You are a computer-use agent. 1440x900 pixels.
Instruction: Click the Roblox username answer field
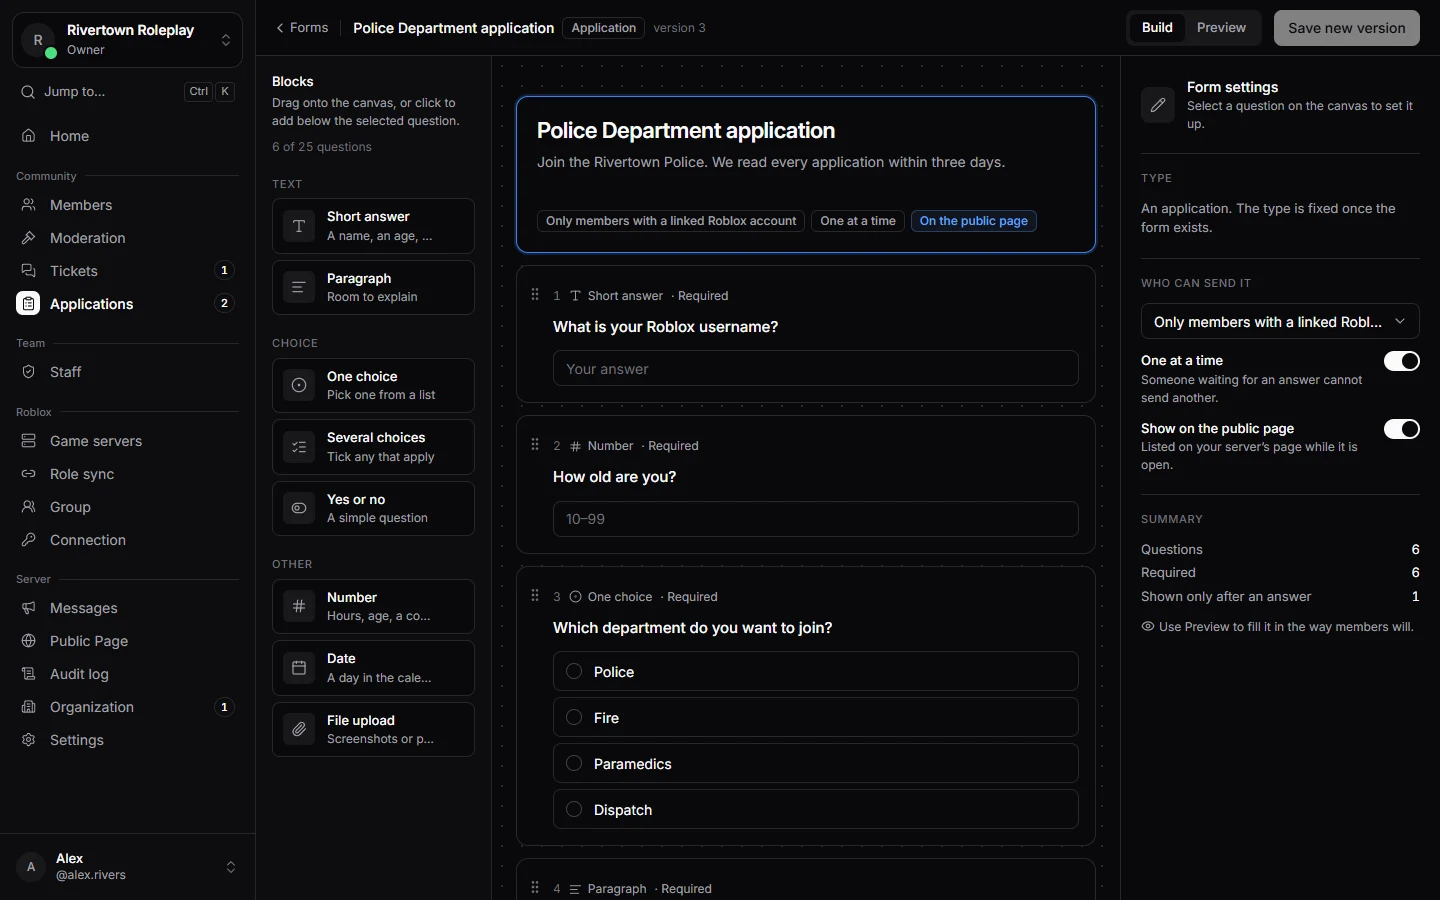815,368
